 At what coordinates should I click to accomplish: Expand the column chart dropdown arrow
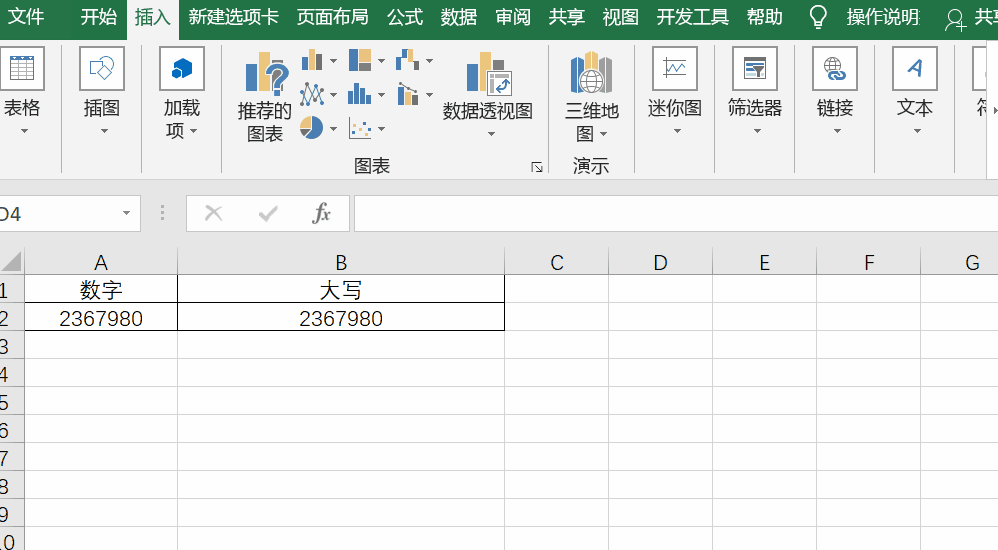pyautogui.click(x=333, y=61)
